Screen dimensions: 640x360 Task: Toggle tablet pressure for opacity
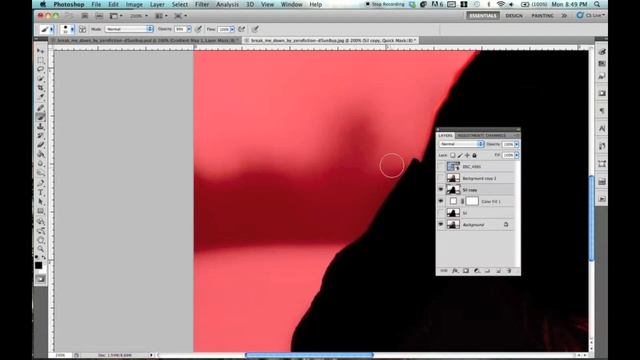[x=198, y=29]
